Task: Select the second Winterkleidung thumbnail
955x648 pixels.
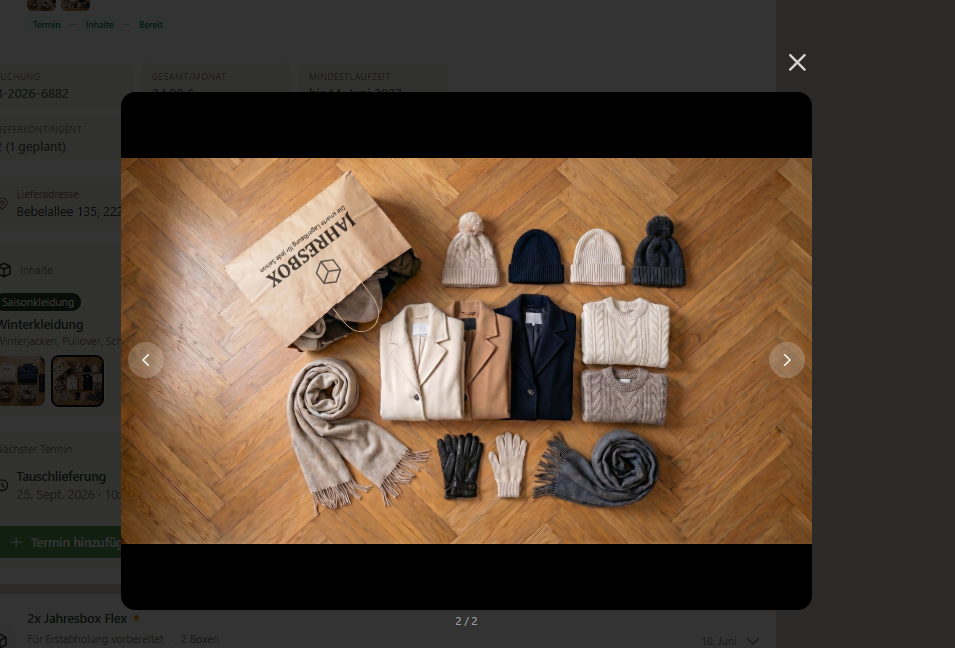Action: click(77, 381)
